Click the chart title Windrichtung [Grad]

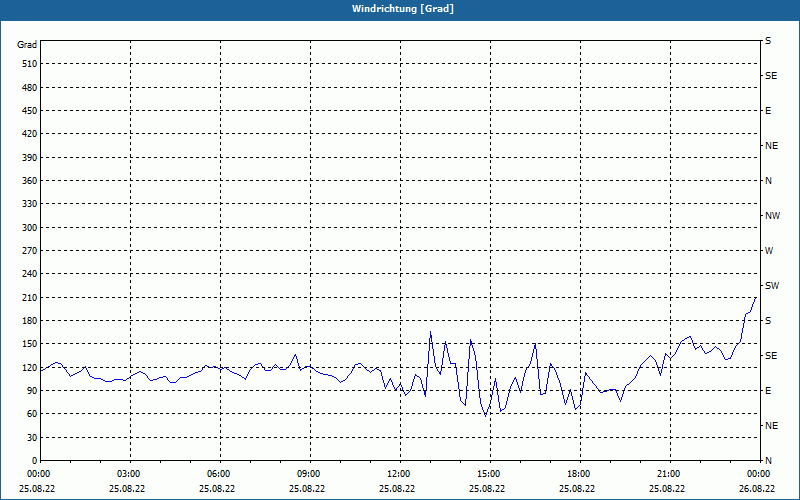403,9
